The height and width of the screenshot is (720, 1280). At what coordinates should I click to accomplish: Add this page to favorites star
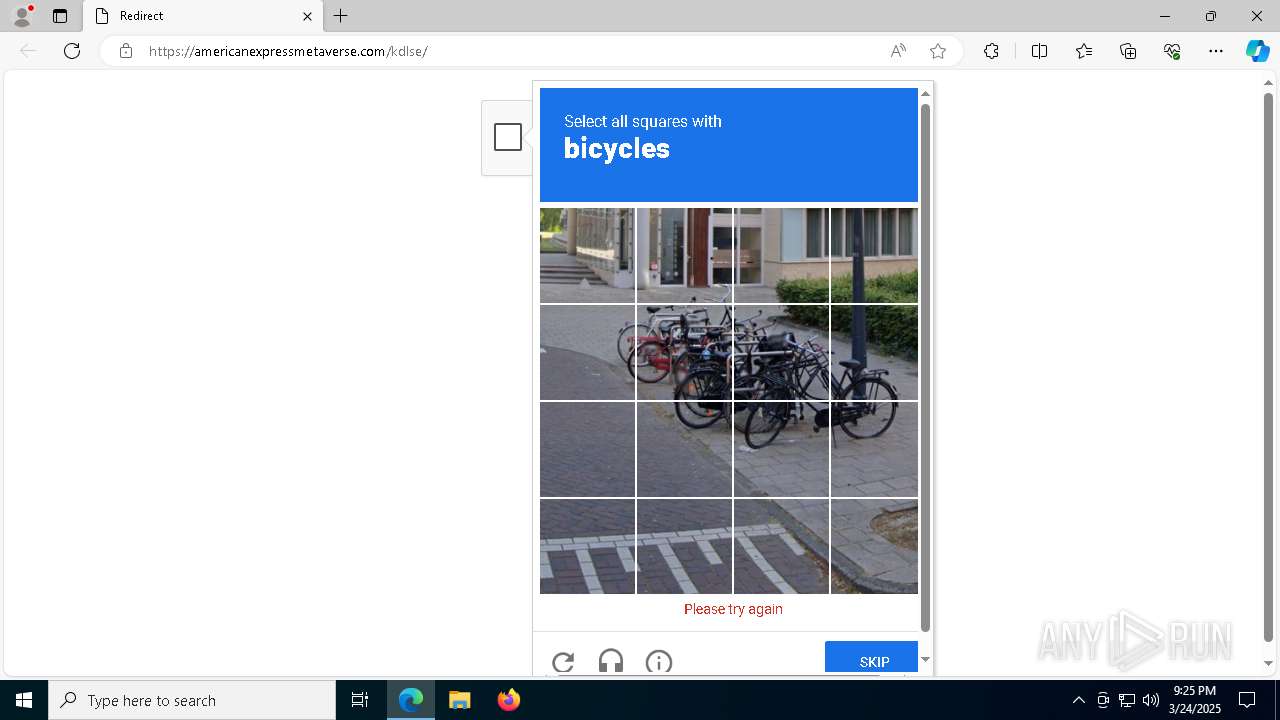click(x=937, y=51)
